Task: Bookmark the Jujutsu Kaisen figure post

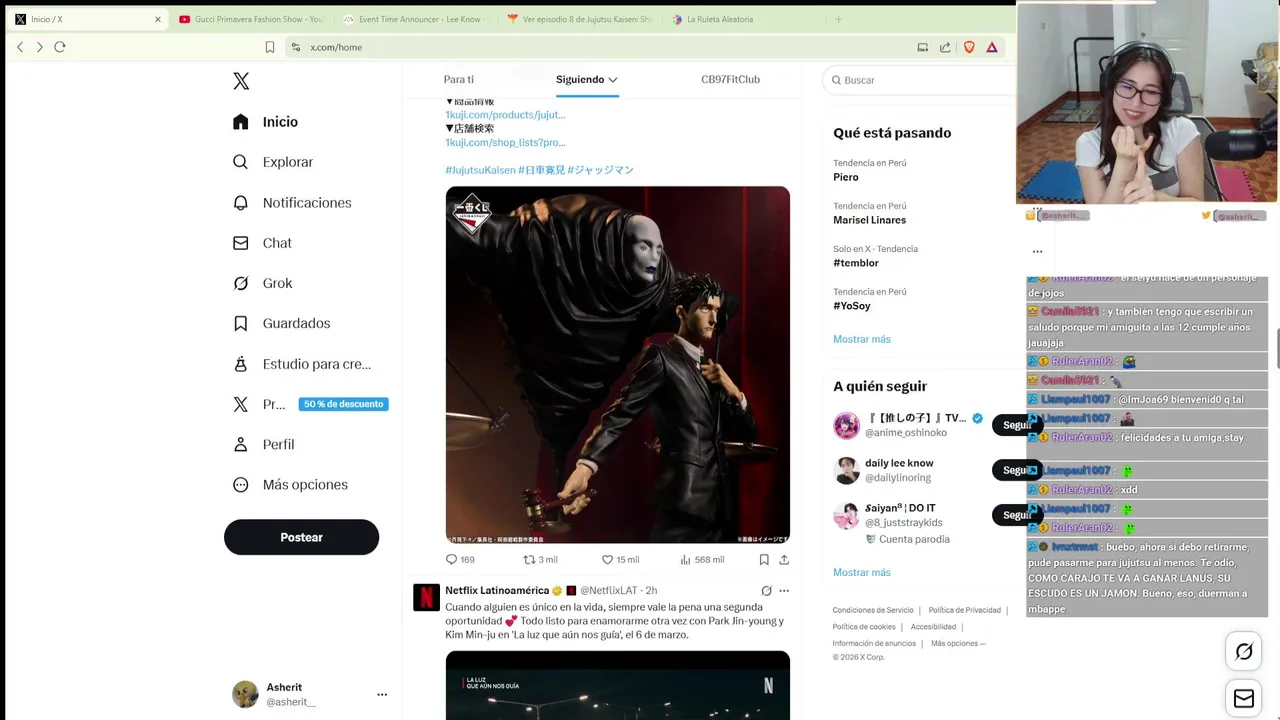Action: [x=764, y=560]
